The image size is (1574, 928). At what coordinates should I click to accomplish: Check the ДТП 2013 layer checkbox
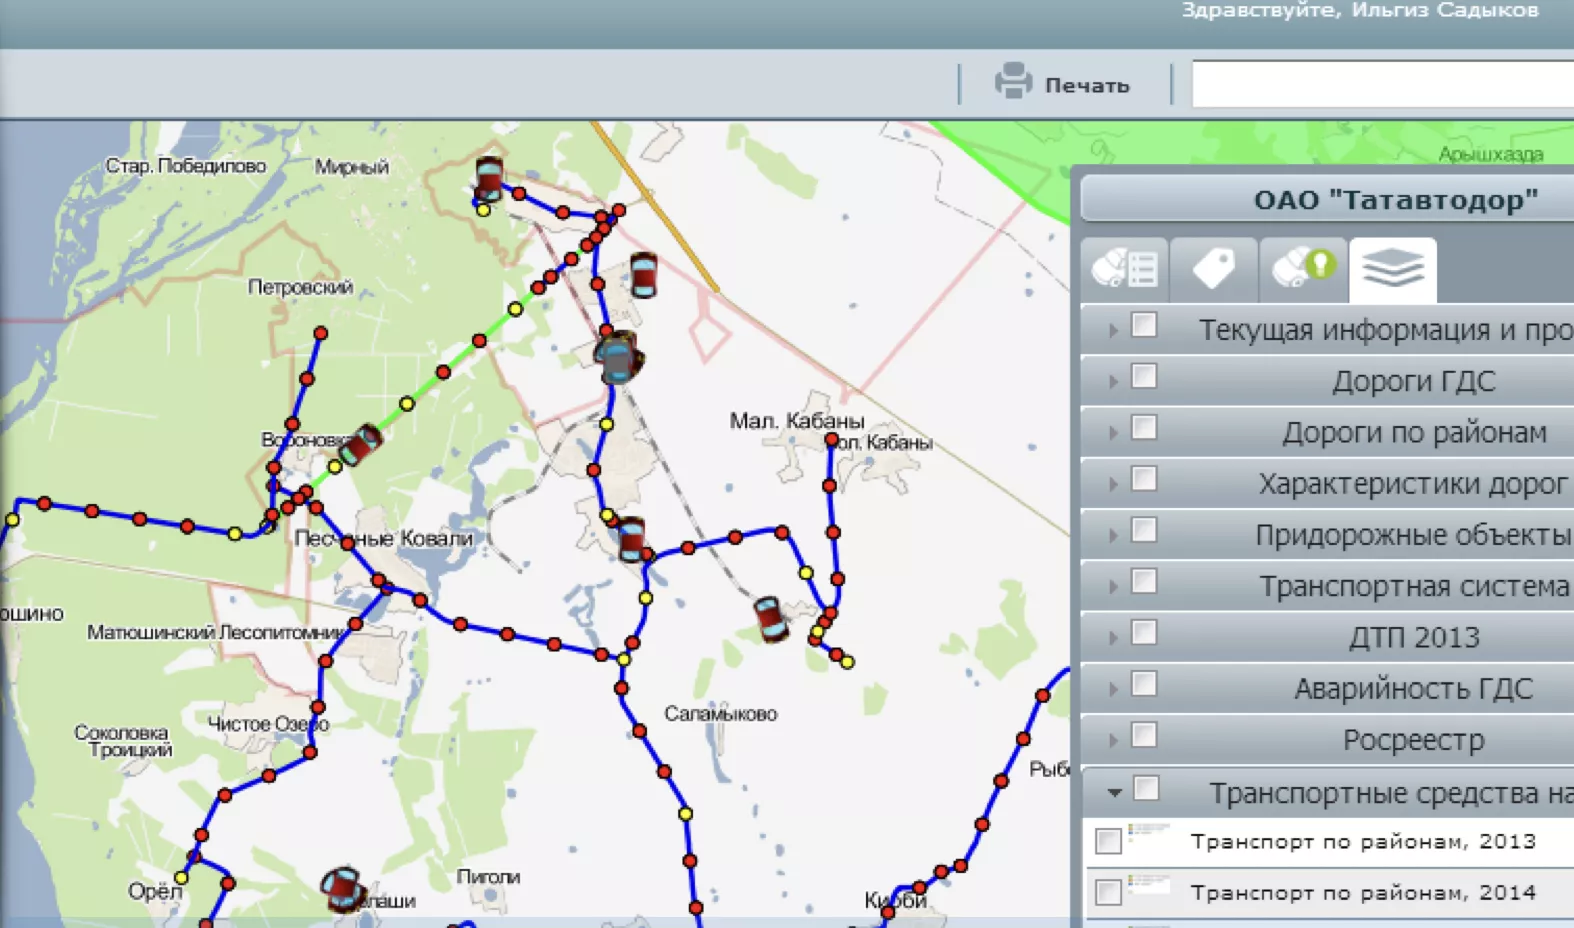(1144, 633)
